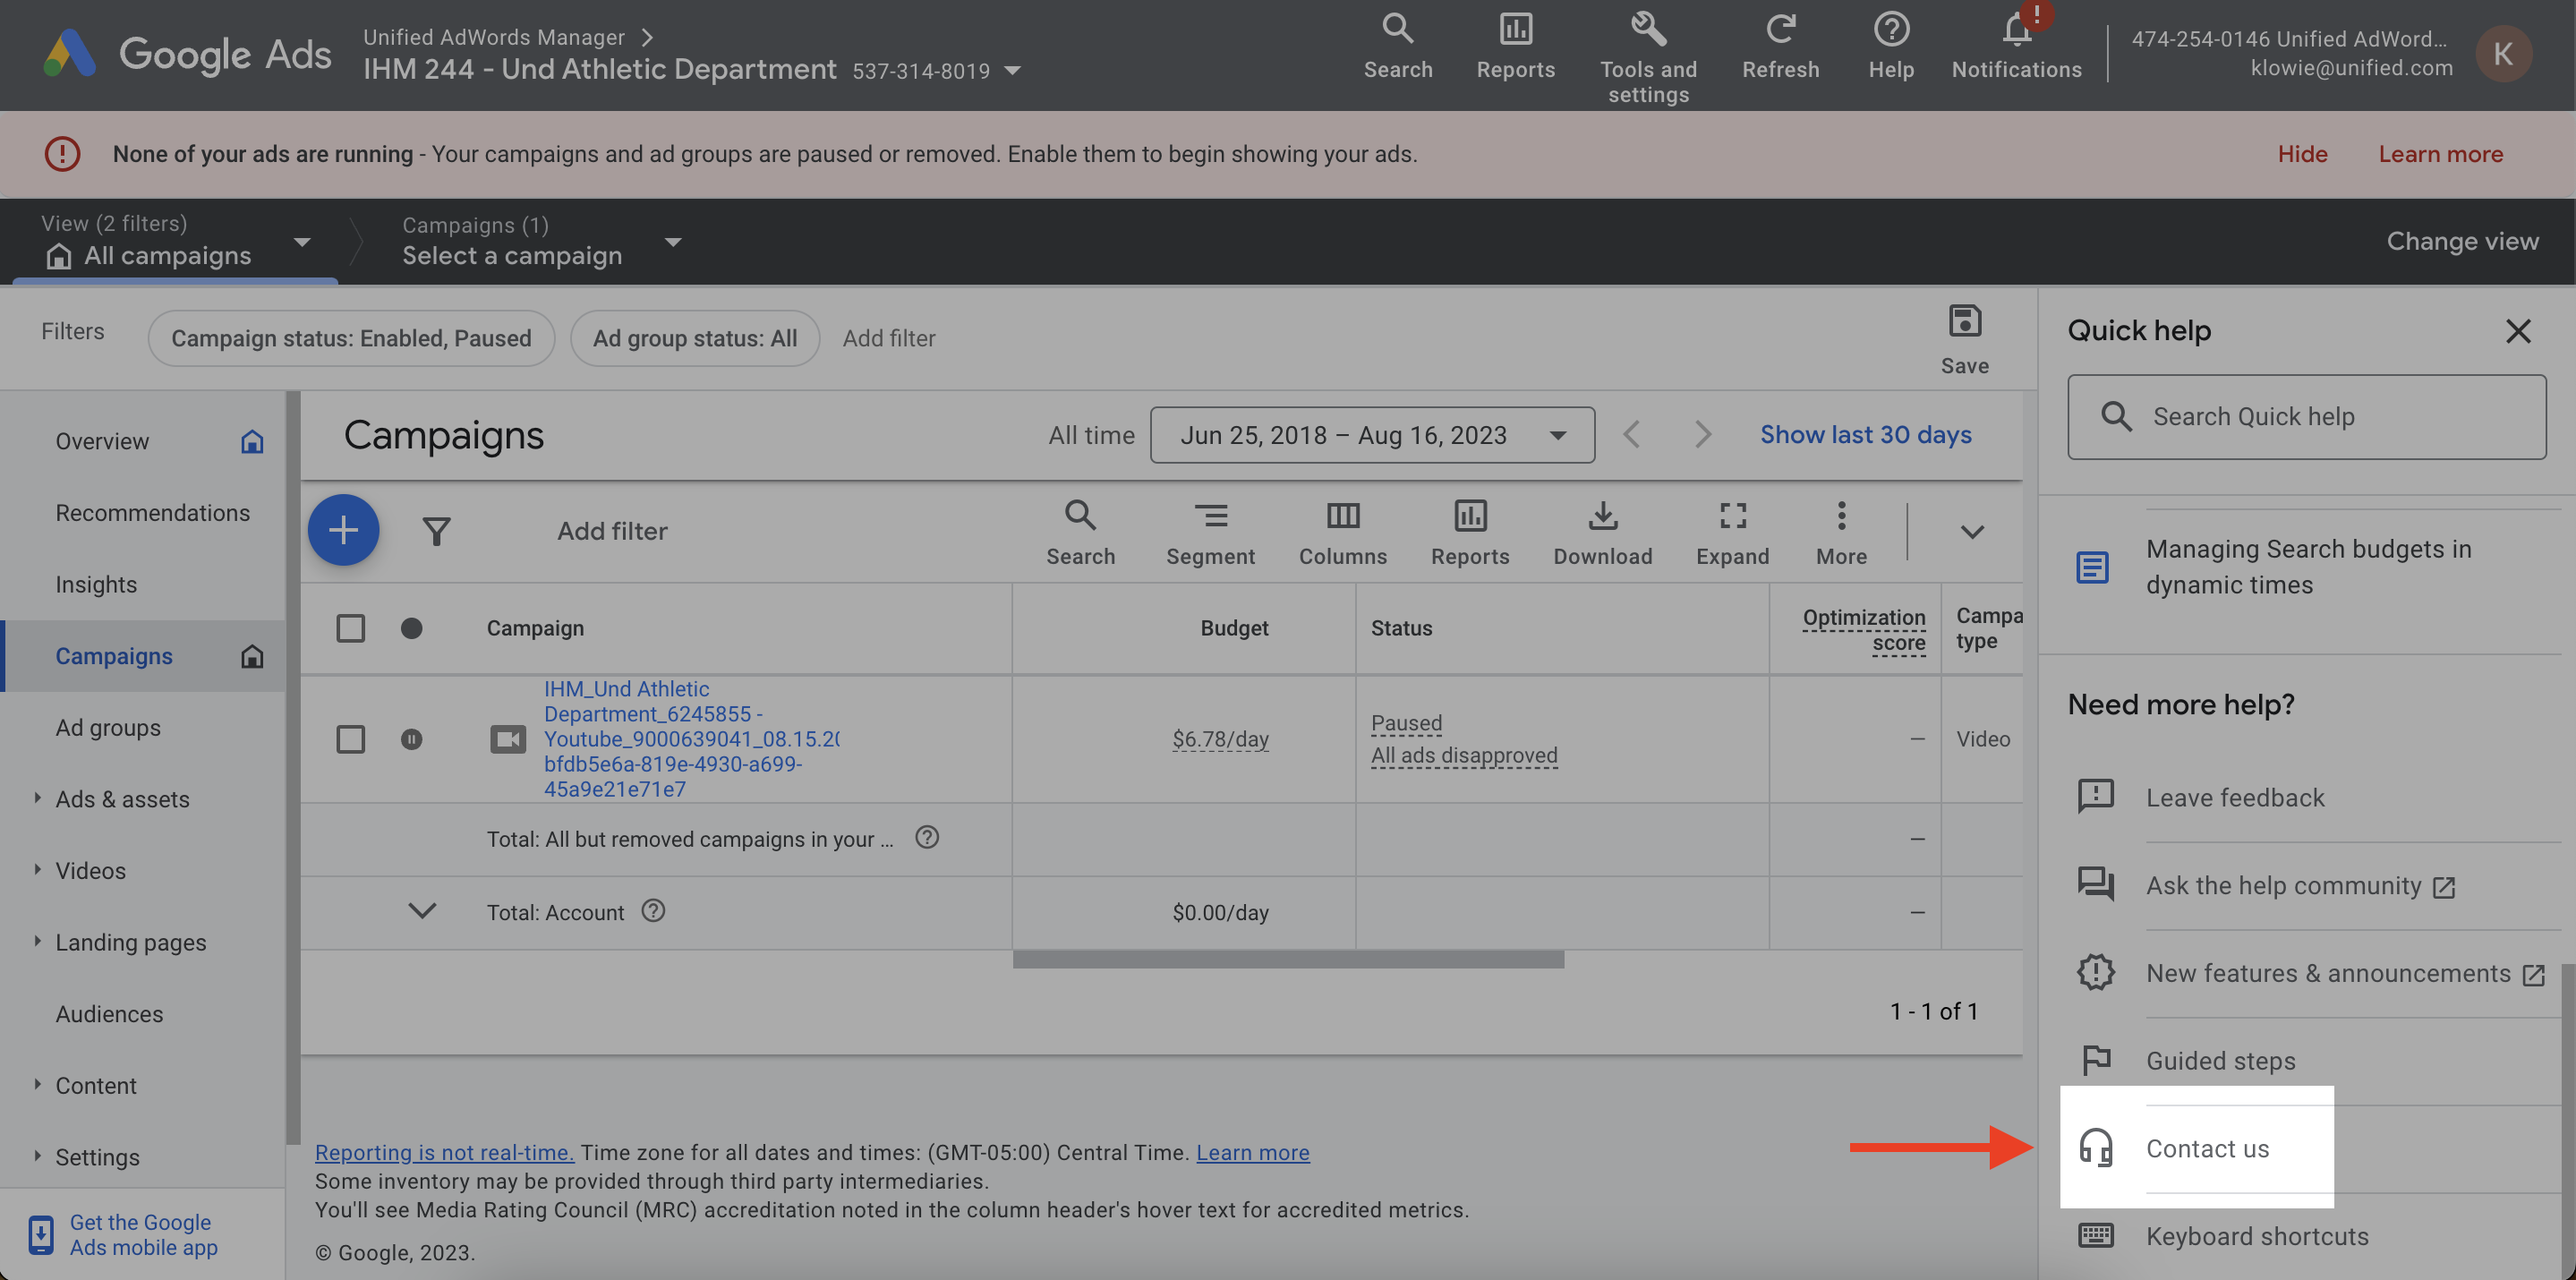This screenshot has height=1280, width=2576.
Task: Expand Ads & assets in sidebar
Action: click(x=37, y=797)
